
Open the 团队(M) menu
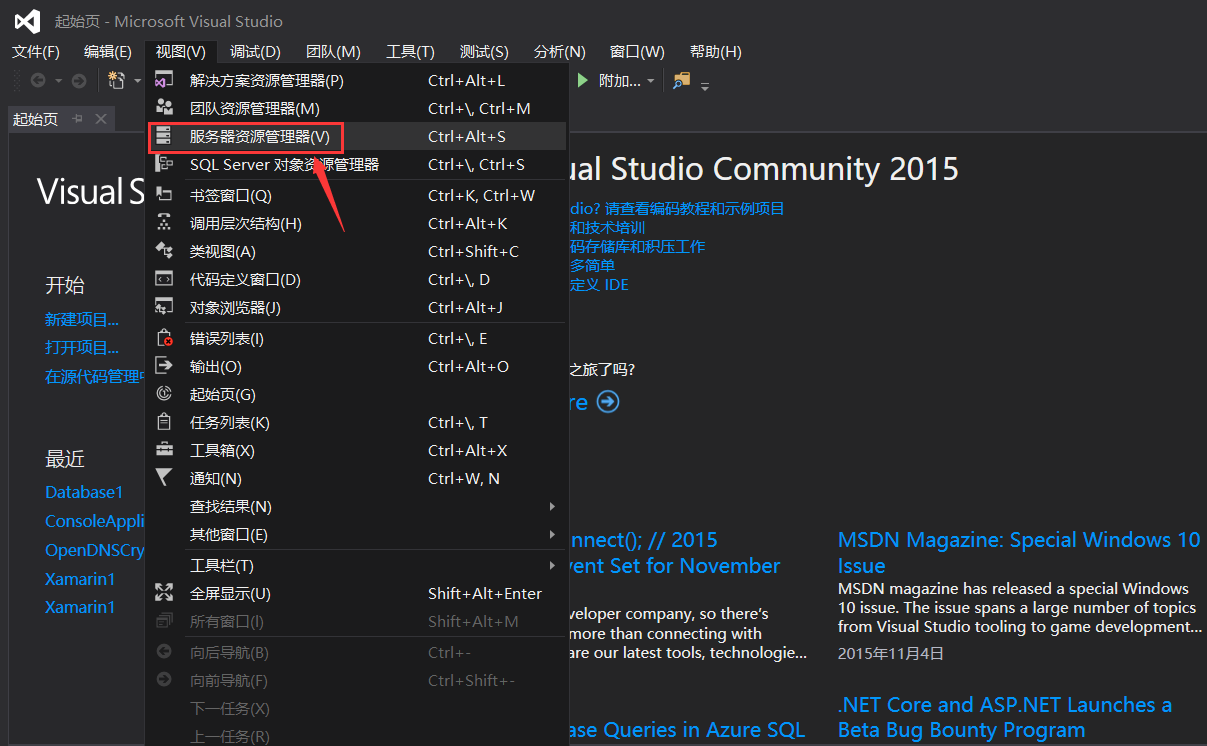[x=333, y=51]
